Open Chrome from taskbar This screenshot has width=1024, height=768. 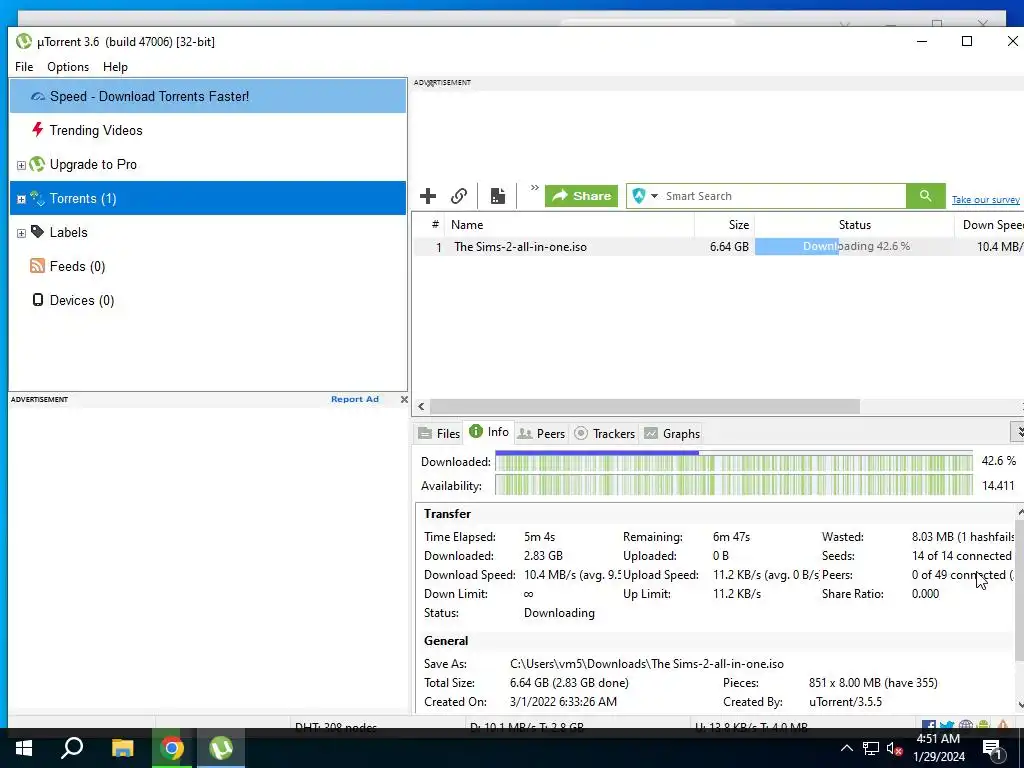pyautogui.click(x=172, y=748)
